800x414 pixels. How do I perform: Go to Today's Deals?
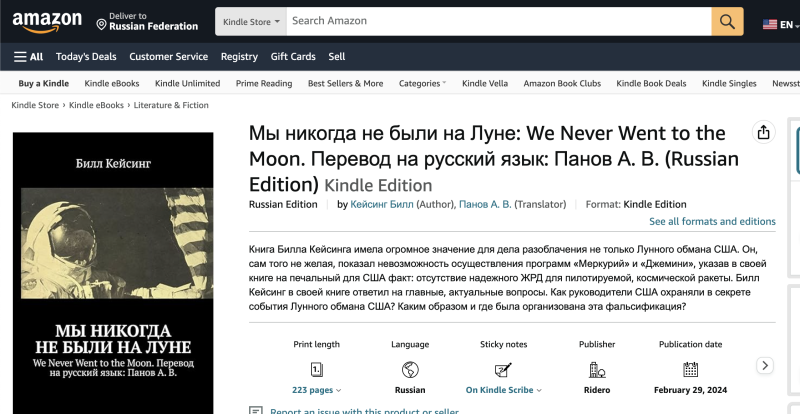pyautogui.click(x=86, y=57)
